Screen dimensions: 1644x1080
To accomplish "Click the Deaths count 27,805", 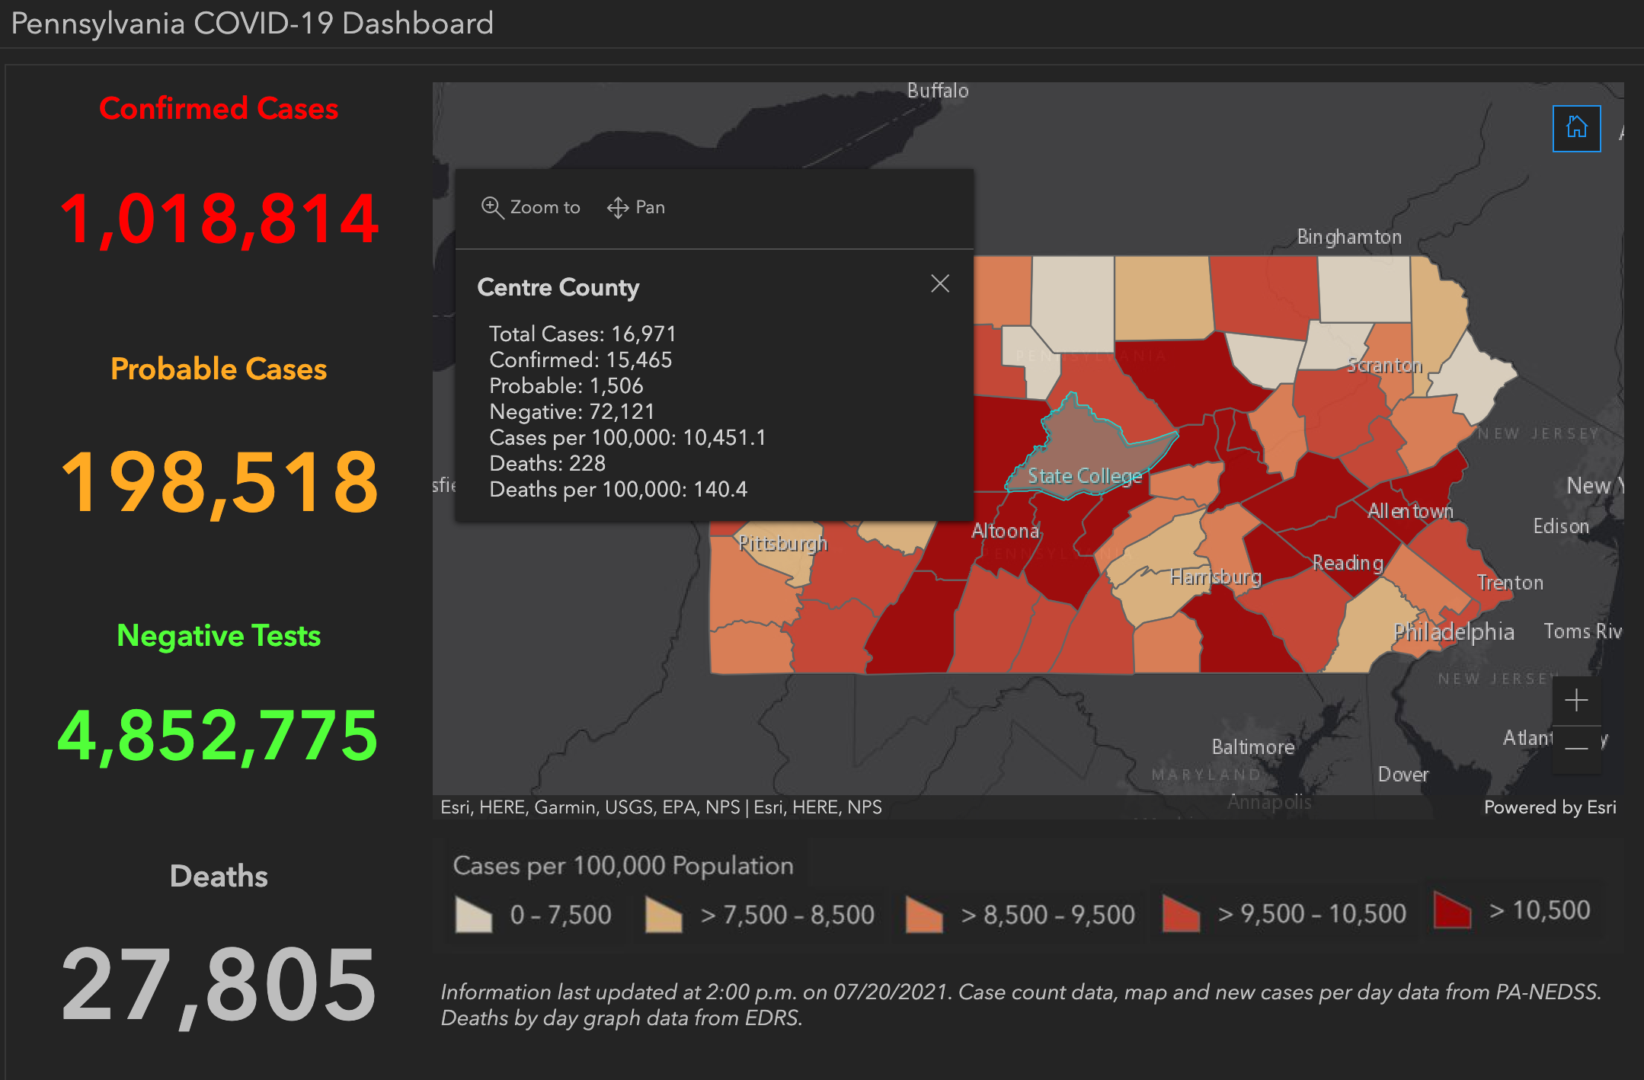I will point(218,988).
